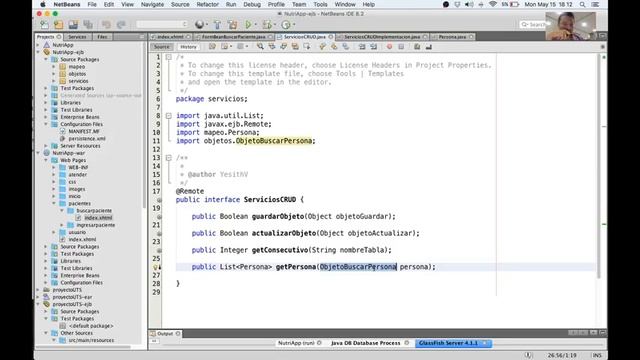Open the ServiciosCRUDImplementacion.java tab
This screenshot has width=640, height=360.
[x=382, y=37]
